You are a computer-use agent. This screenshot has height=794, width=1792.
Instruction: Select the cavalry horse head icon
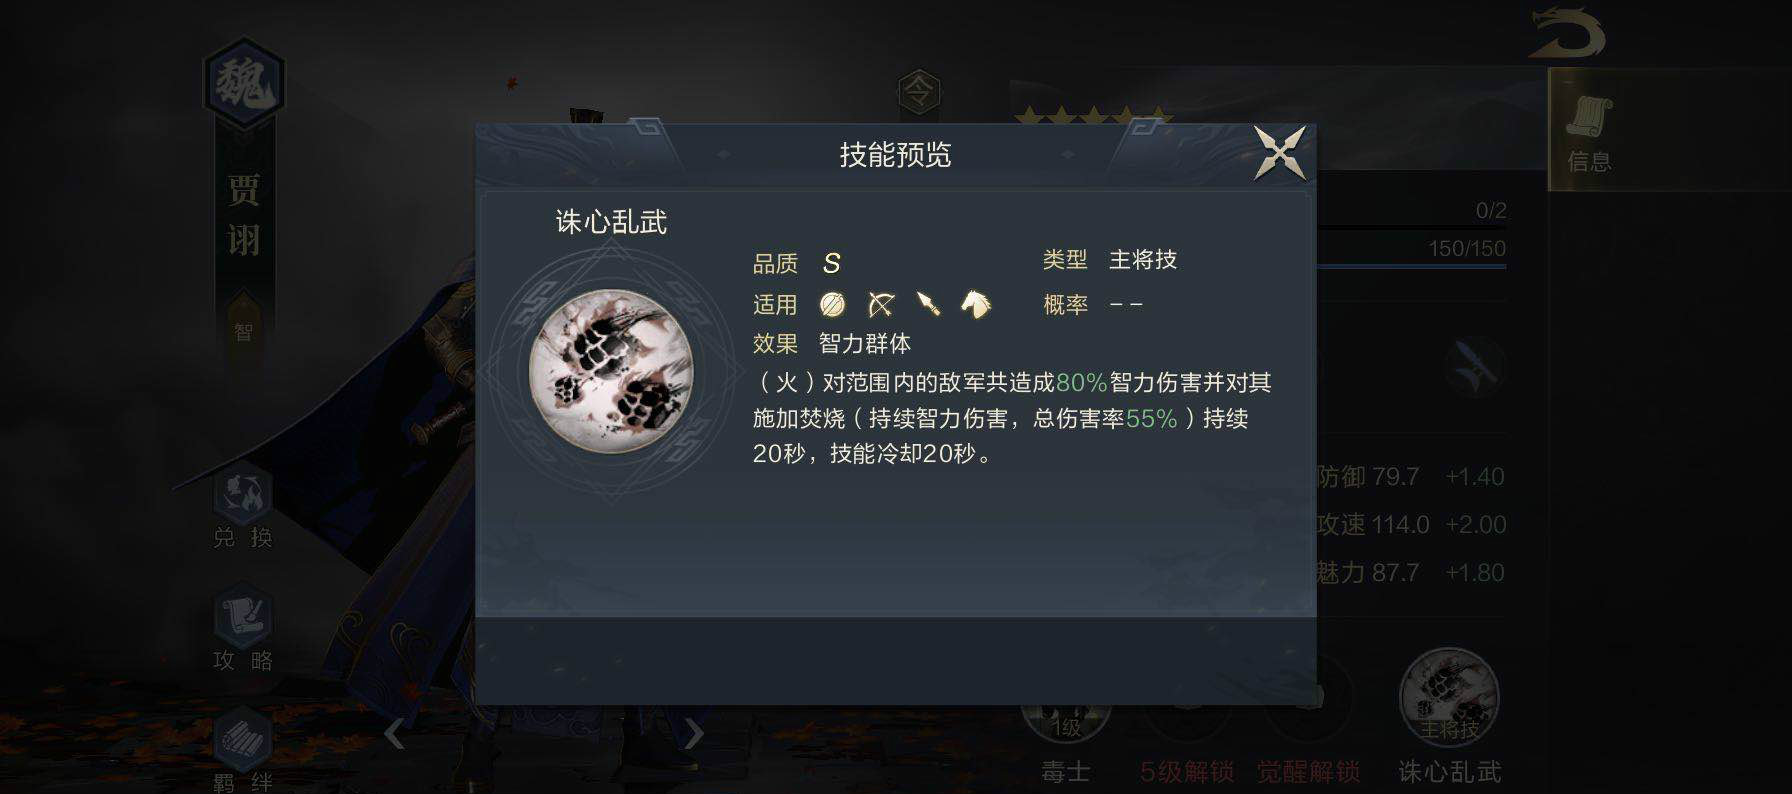(x=976, y=304)
